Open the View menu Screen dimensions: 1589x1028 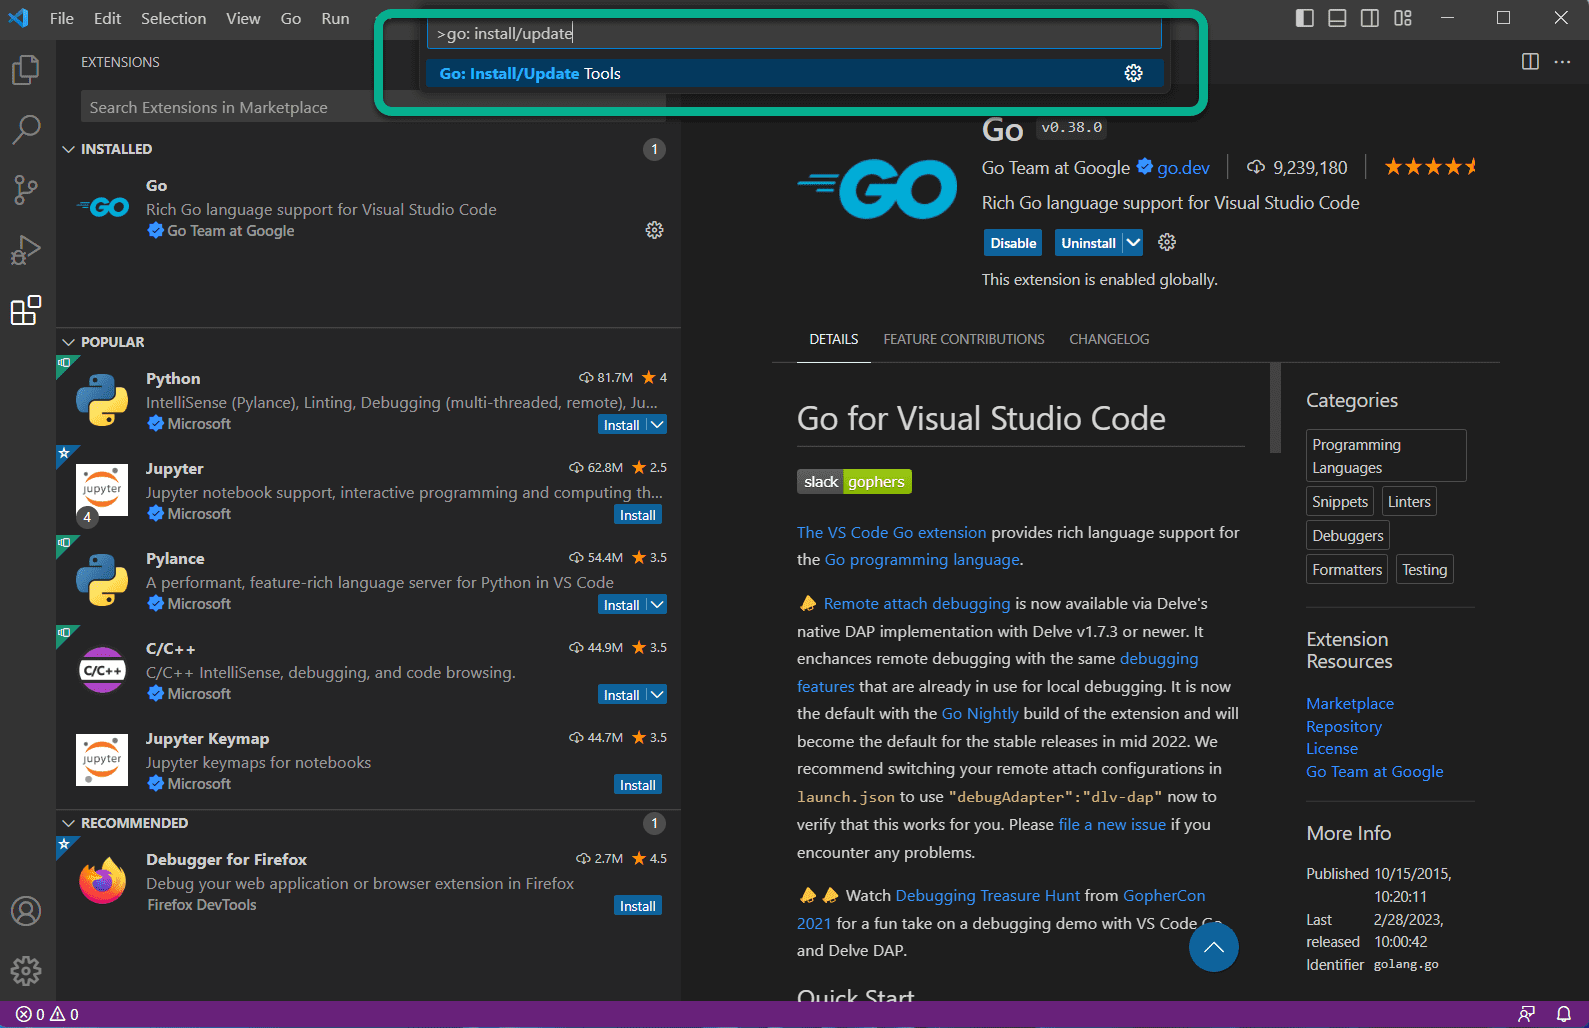243,18
